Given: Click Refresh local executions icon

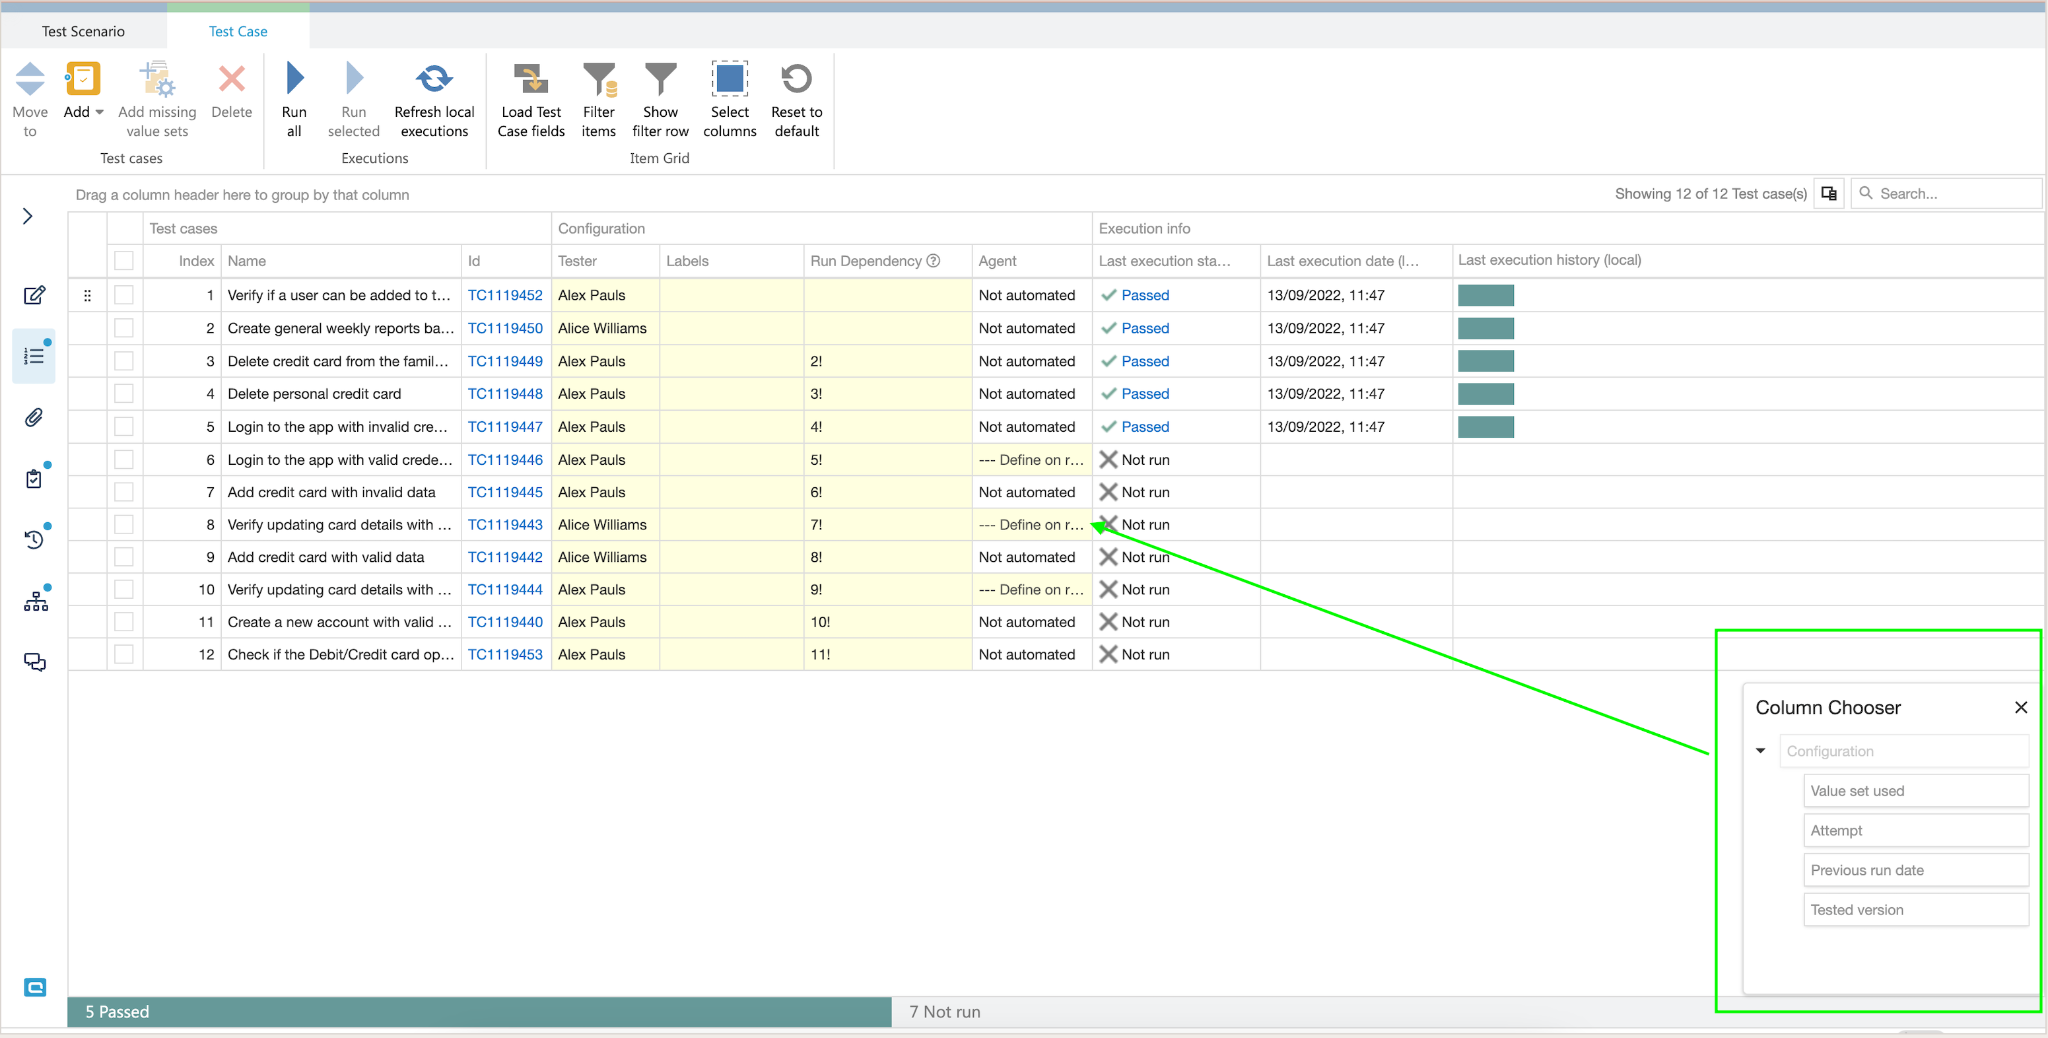Looking at the screenshot, I should [x=434, y=80].
